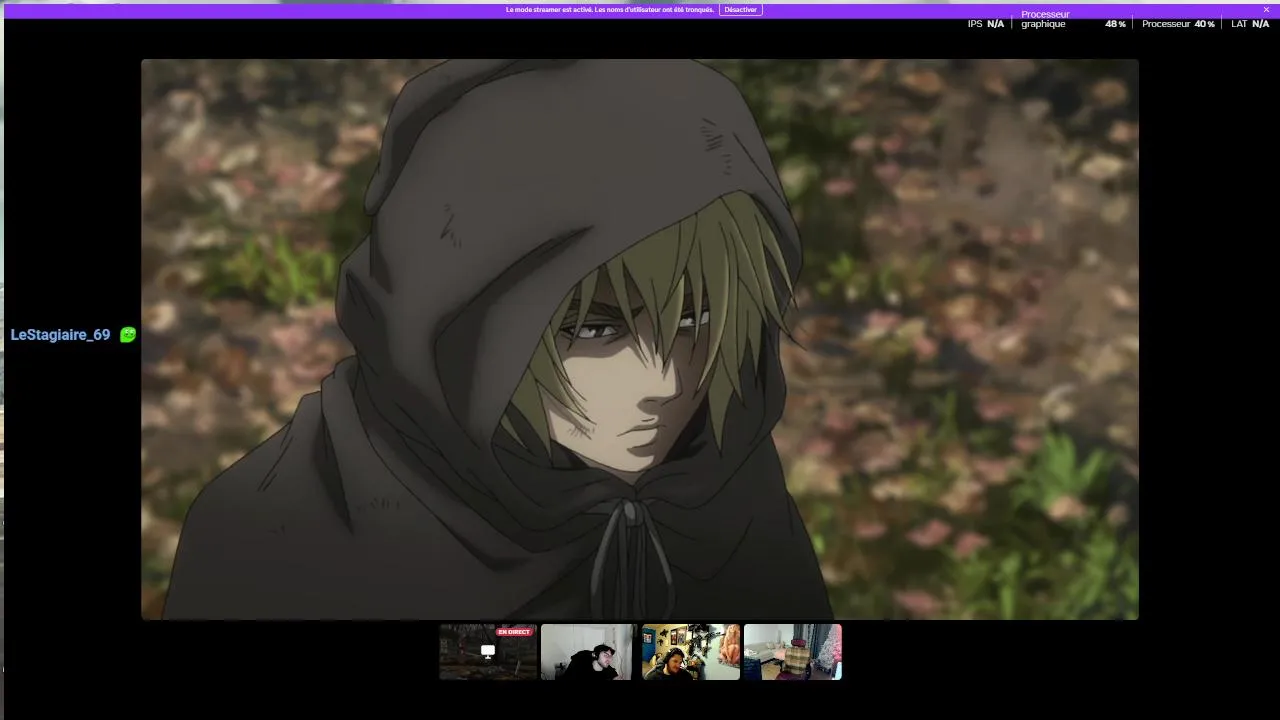
Task: Dismiss the purple streamer mode banner
Action: pyautogui.click(x=1266, y=9)
